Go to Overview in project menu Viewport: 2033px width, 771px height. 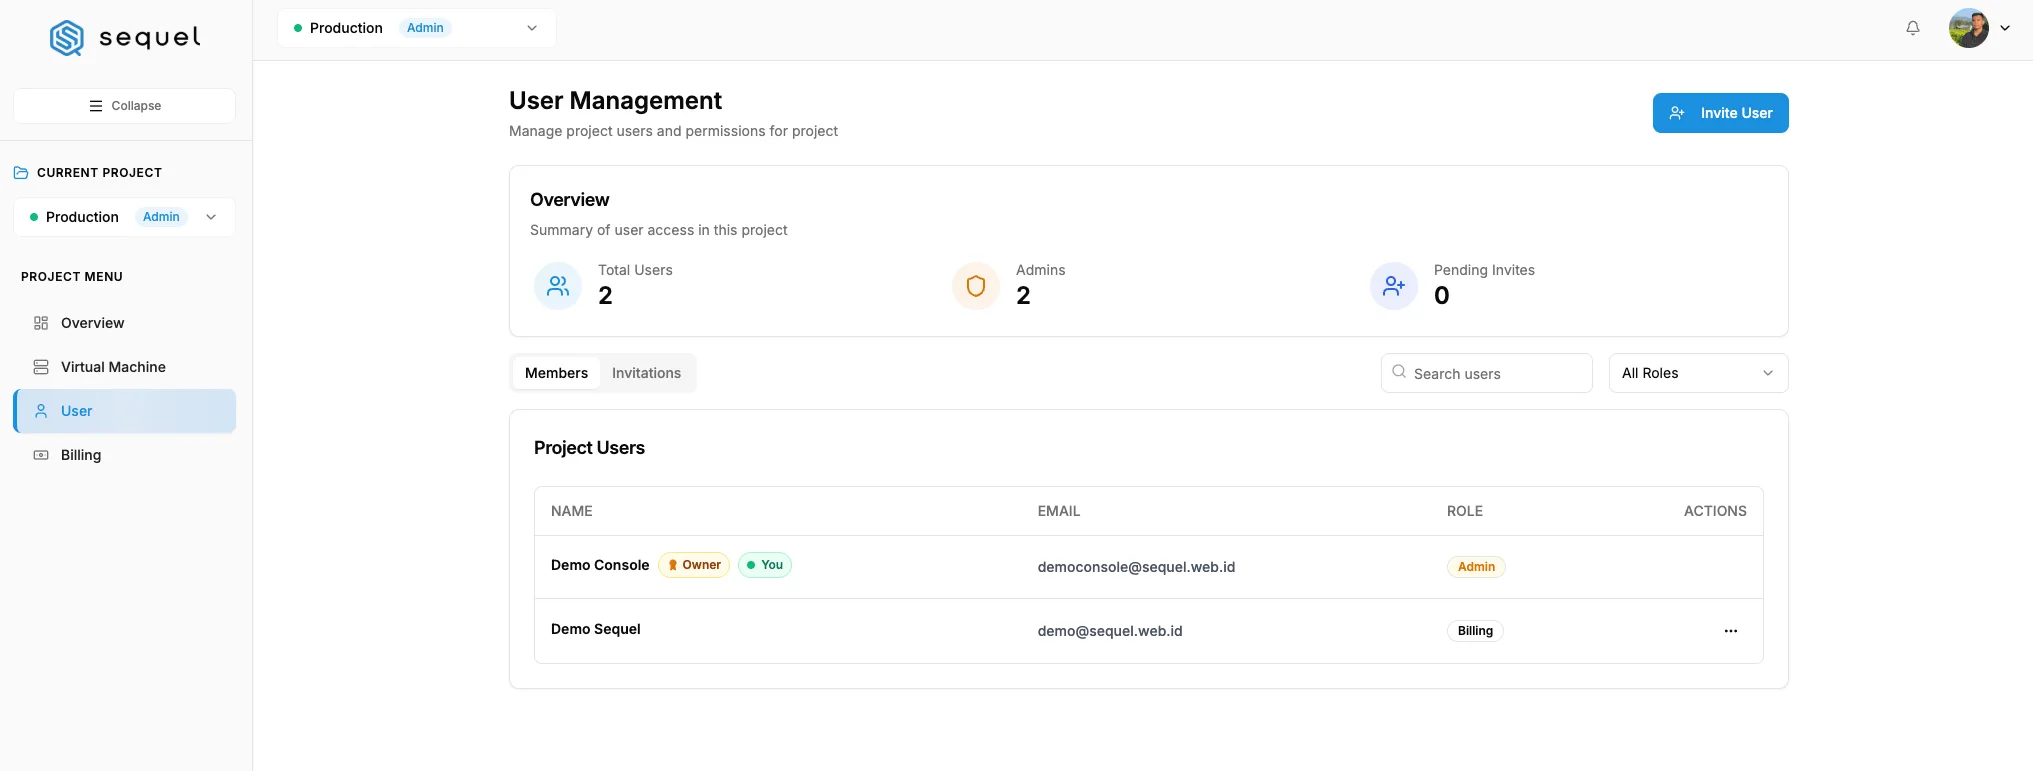coord(125,323)
